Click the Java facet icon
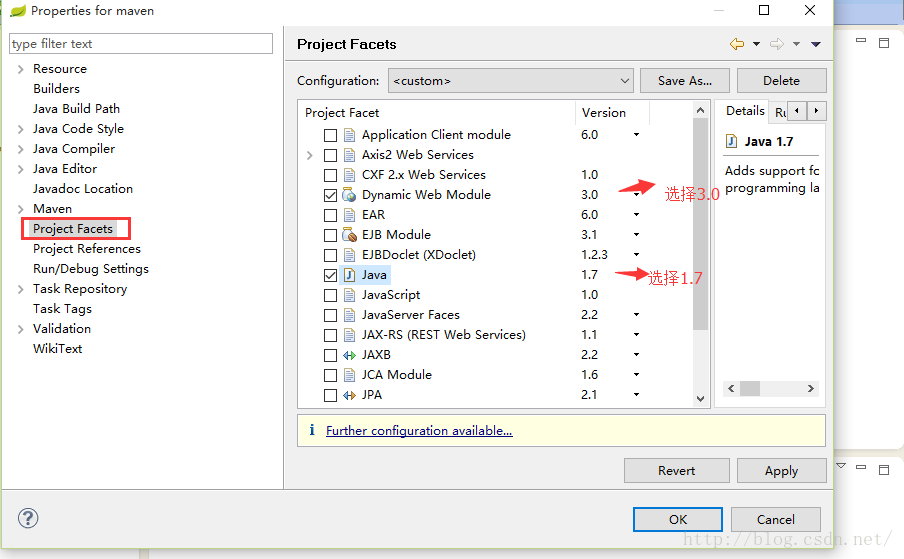This screenshot has height=559, width=904. click(349, 275)
